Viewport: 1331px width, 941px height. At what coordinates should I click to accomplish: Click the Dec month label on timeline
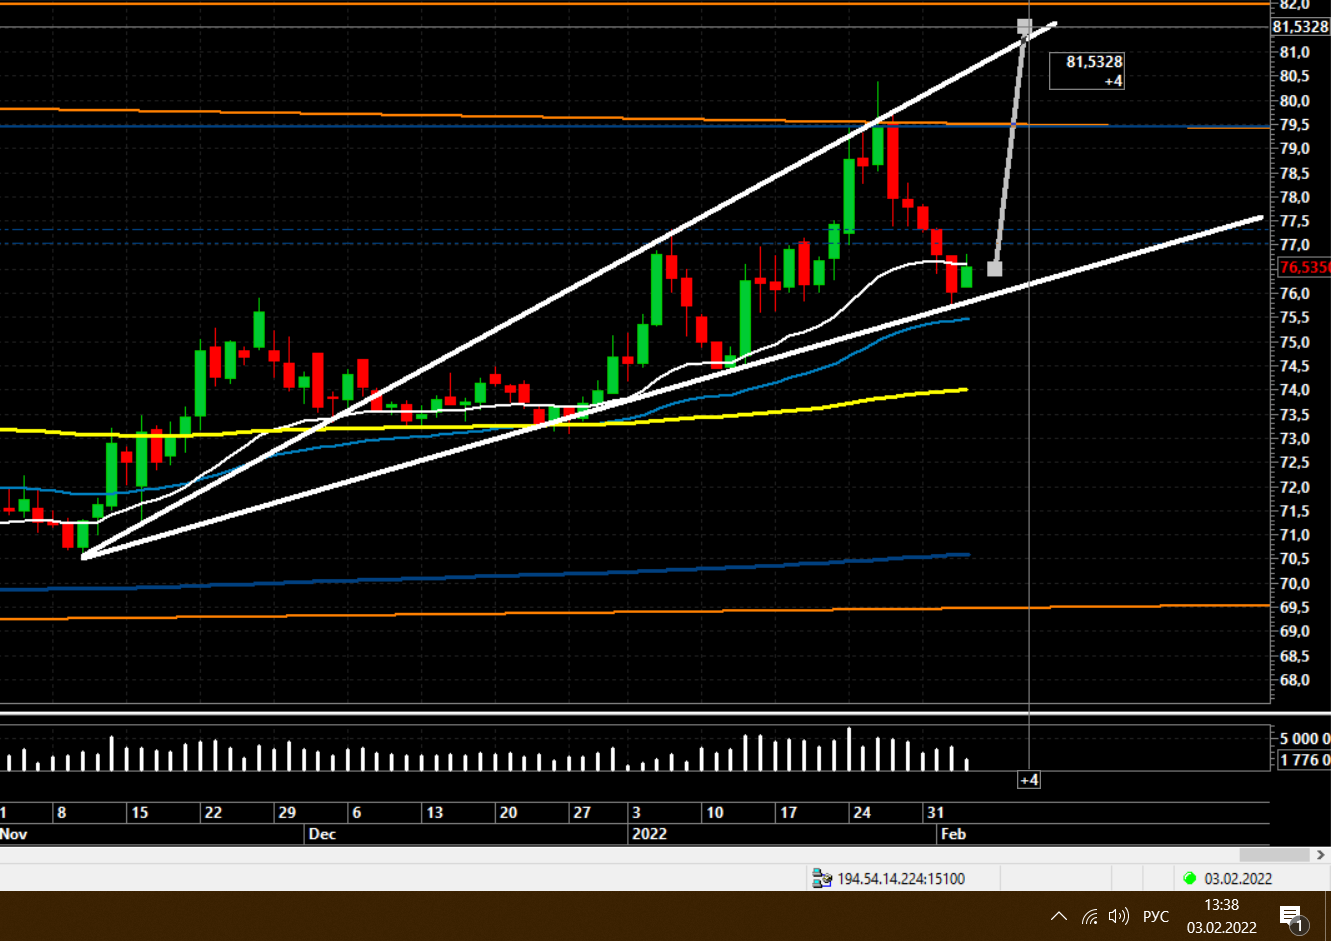[x=322, y=834]
